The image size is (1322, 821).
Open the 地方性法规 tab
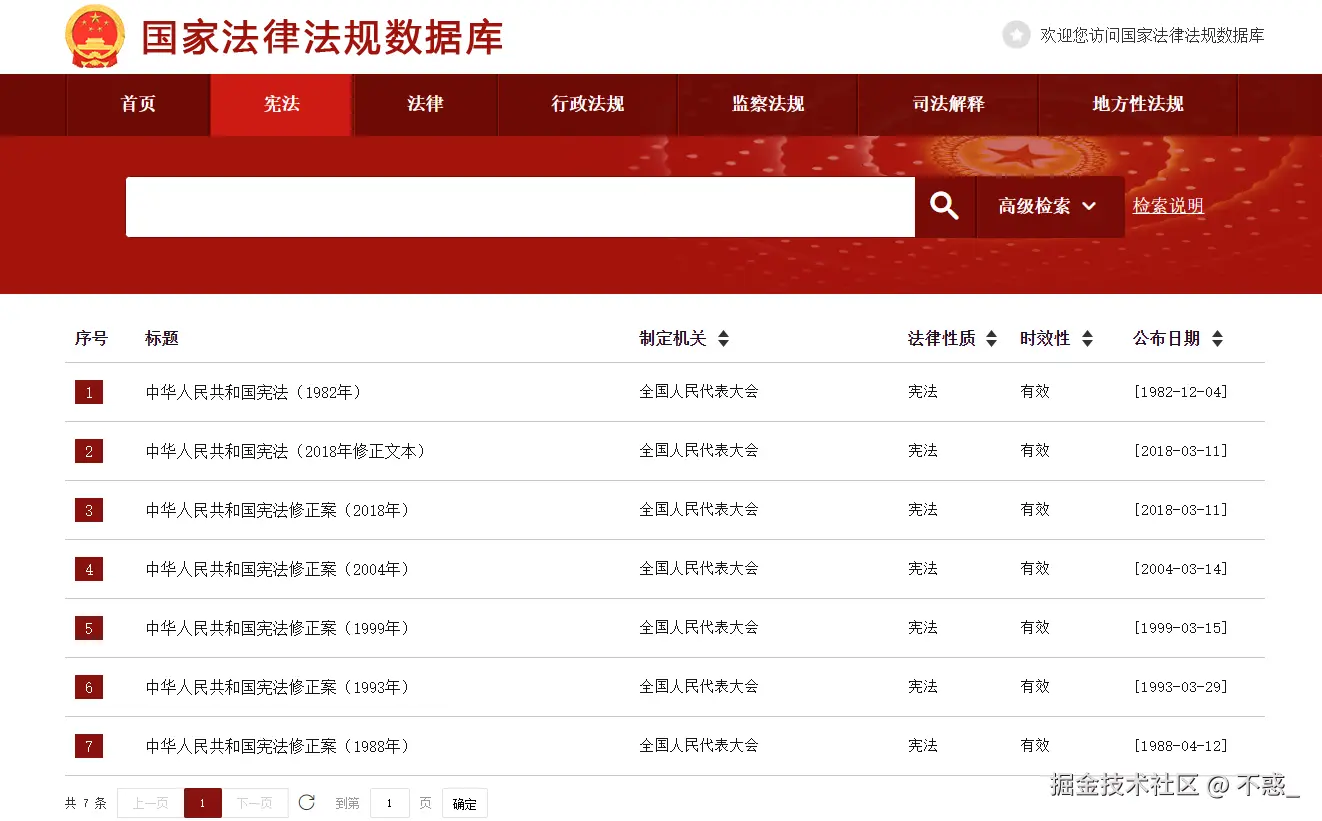[x=1138, y=104]
